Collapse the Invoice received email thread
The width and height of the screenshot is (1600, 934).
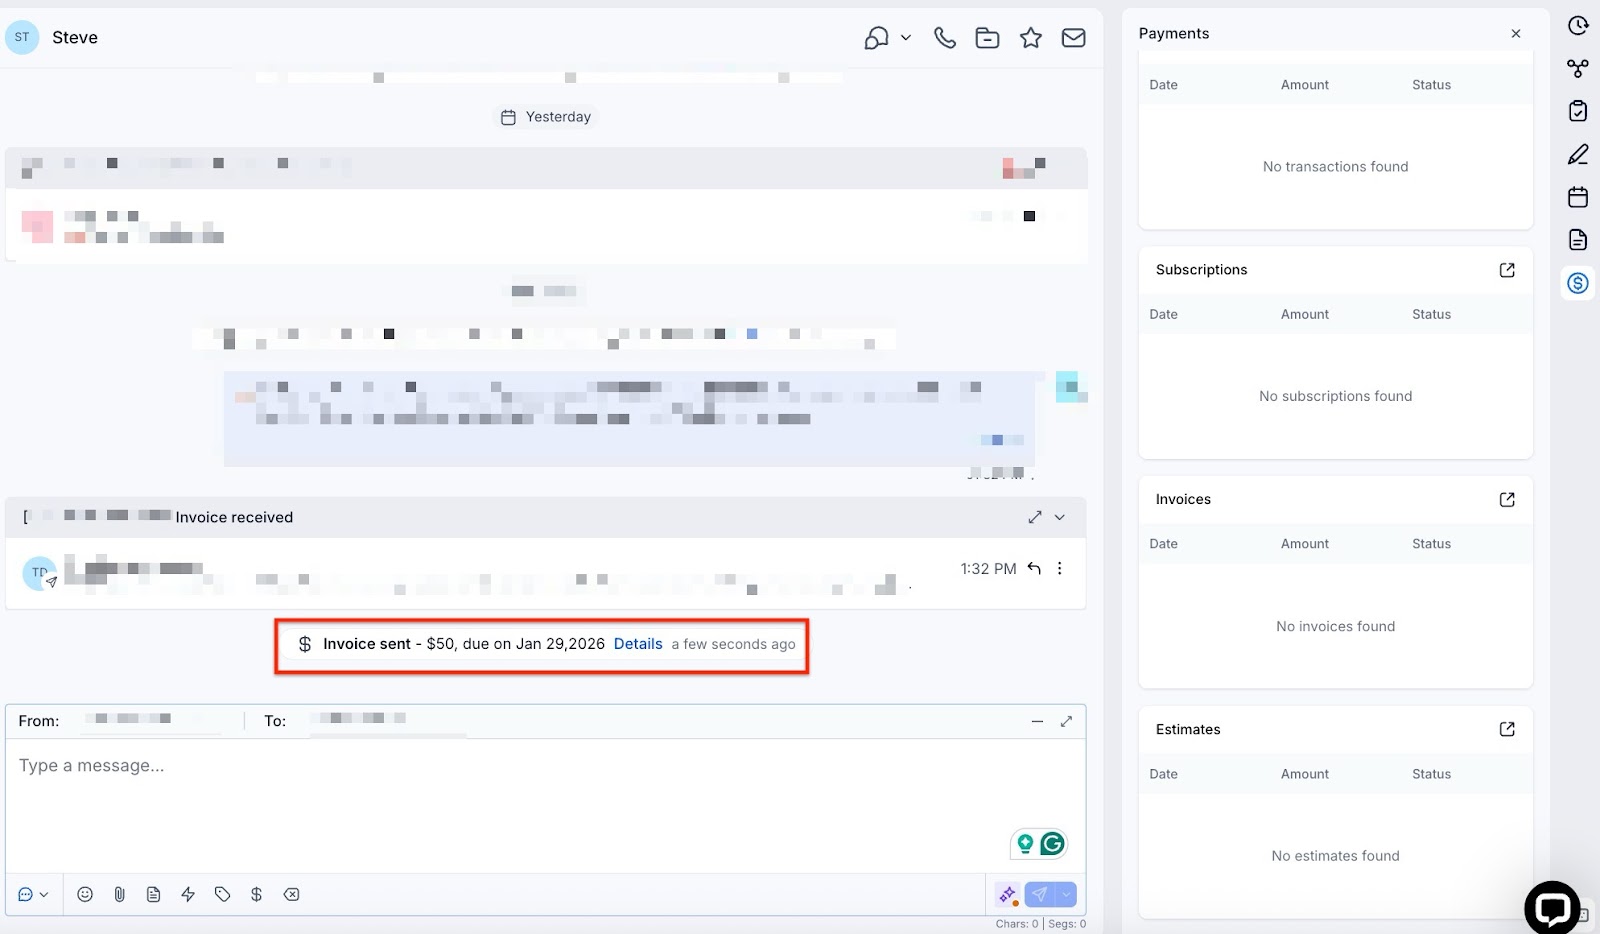click(x=1060, y=517)
